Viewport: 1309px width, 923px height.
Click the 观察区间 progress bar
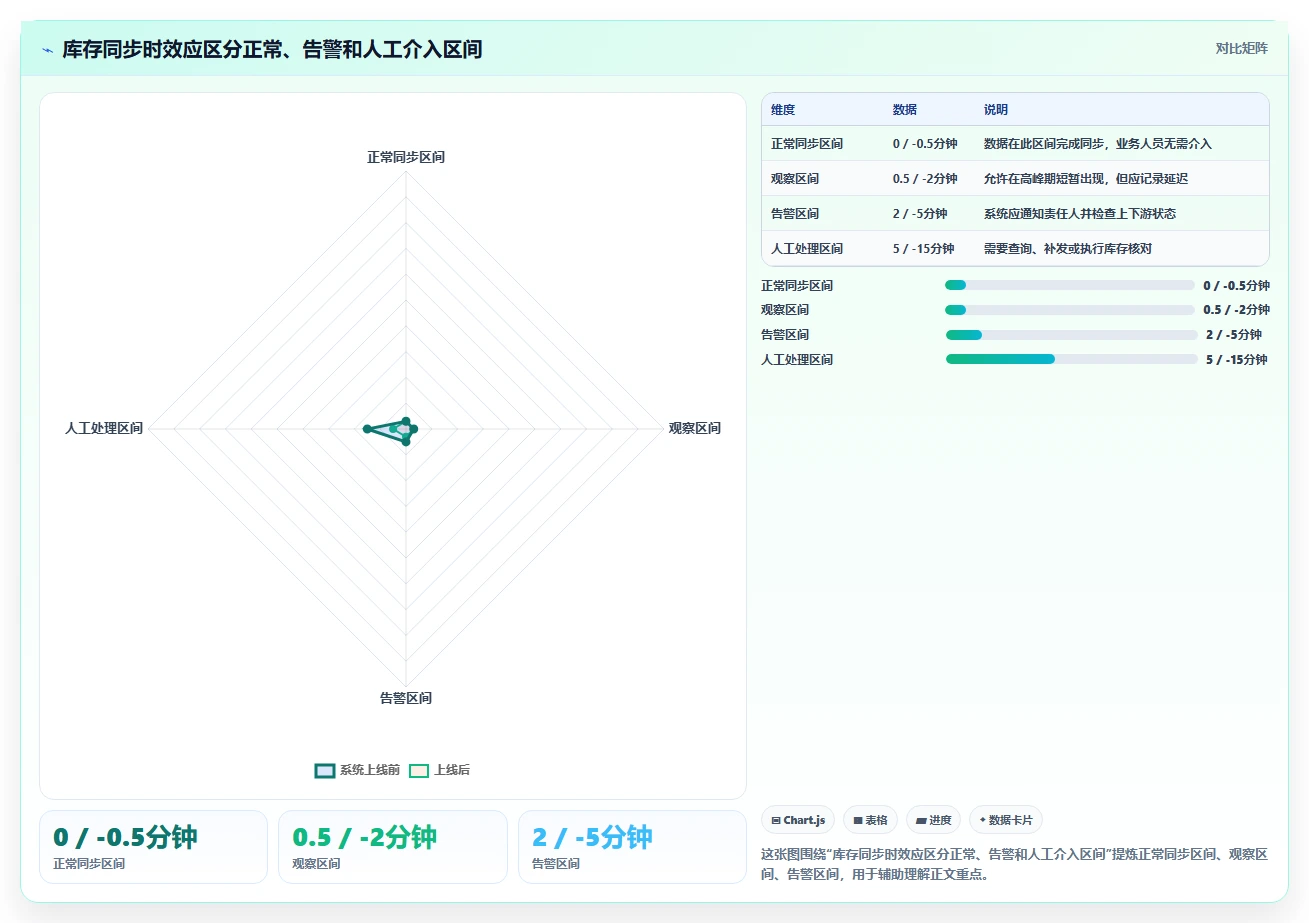click(x=1070, y=310)
